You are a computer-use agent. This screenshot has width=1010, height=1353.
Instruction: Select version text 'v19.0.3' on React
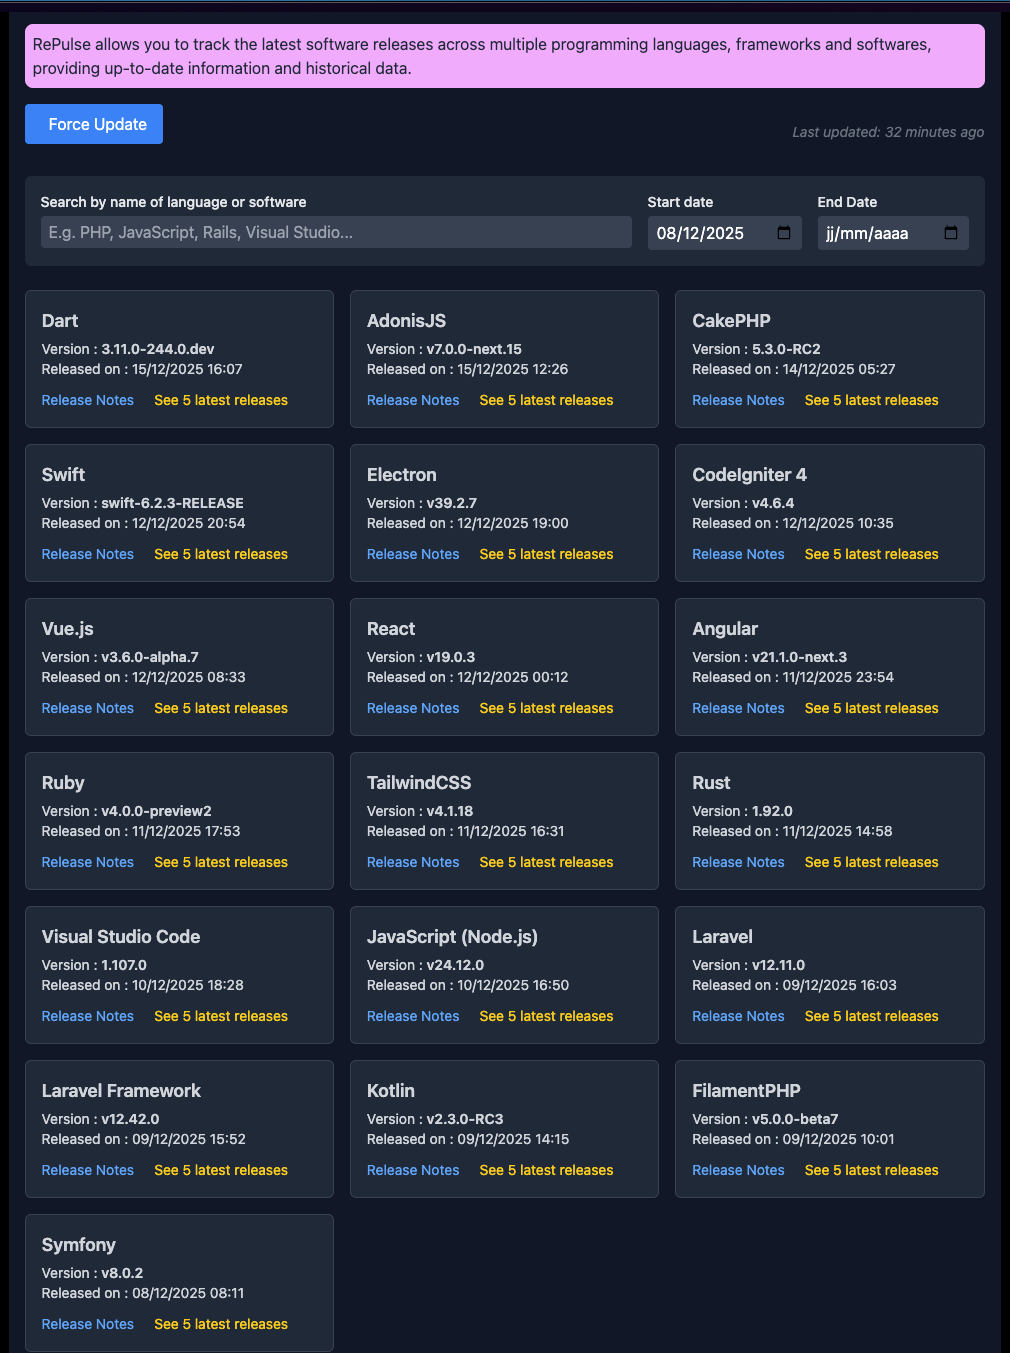pos(451,657)
